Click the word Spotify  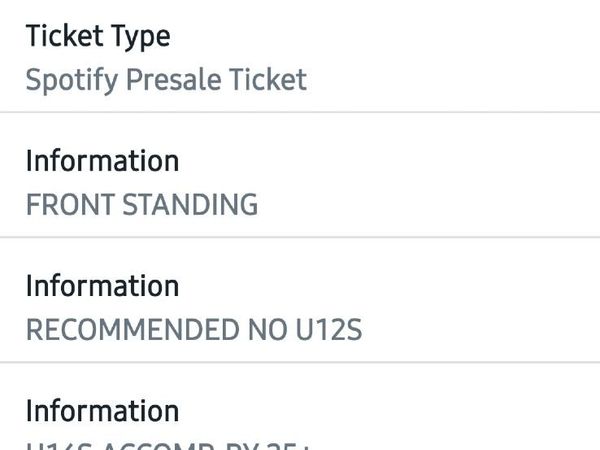72,81
